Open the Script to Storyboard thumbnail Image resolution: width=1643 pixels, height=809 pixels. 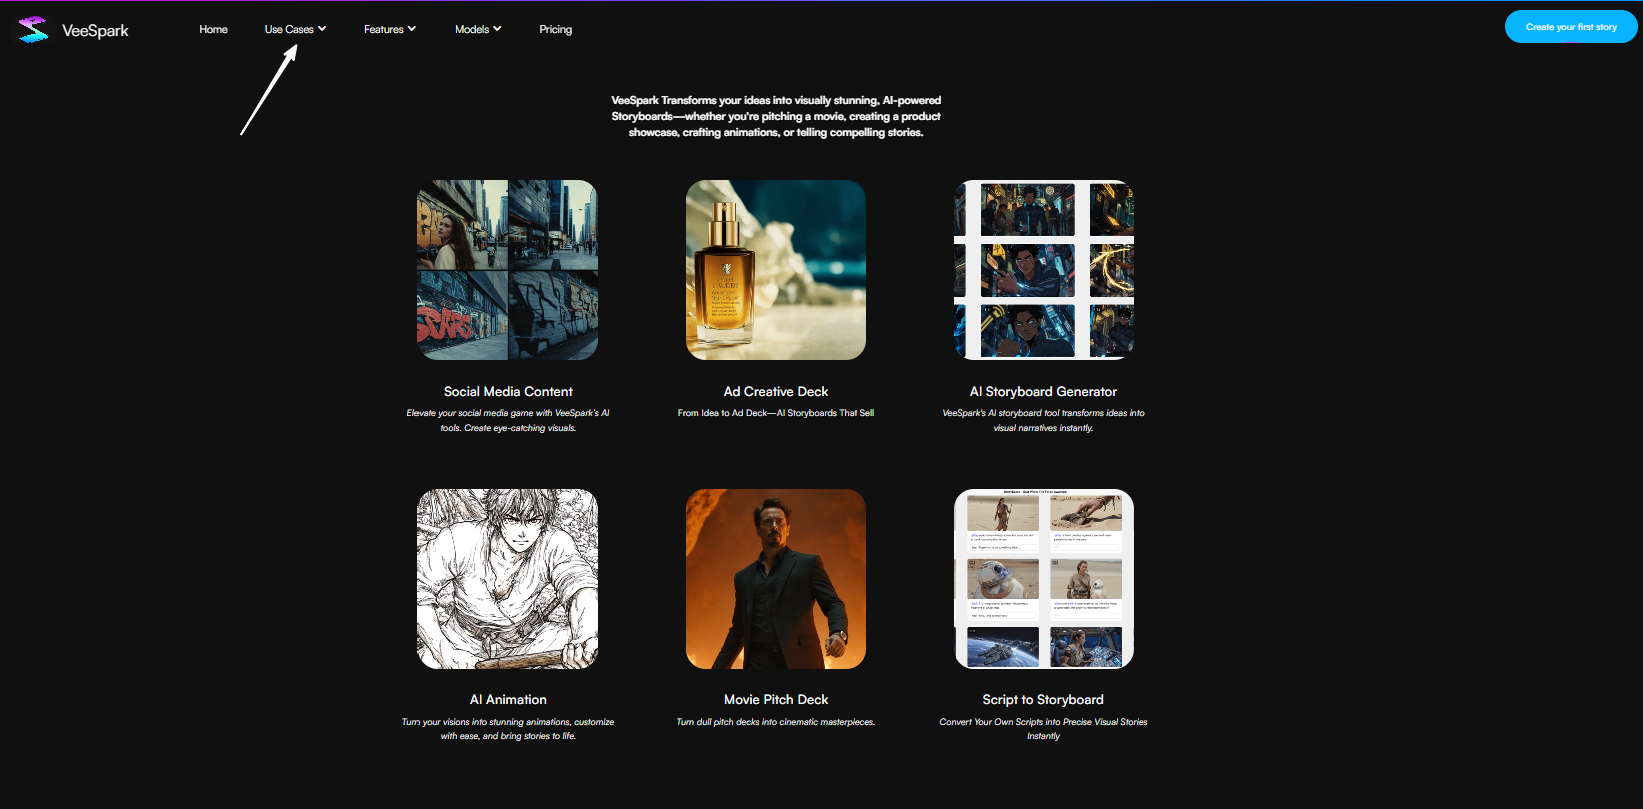point(1044,579)
